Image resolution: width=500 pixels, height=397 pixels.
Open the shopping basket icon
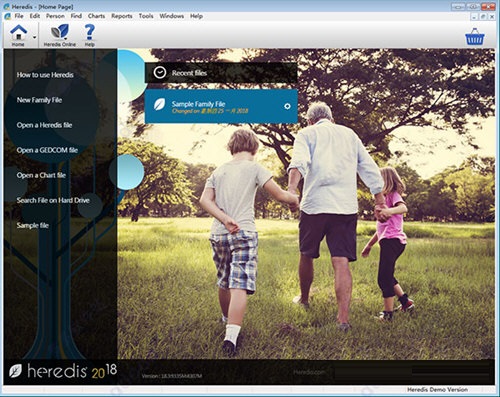[475, 37]
